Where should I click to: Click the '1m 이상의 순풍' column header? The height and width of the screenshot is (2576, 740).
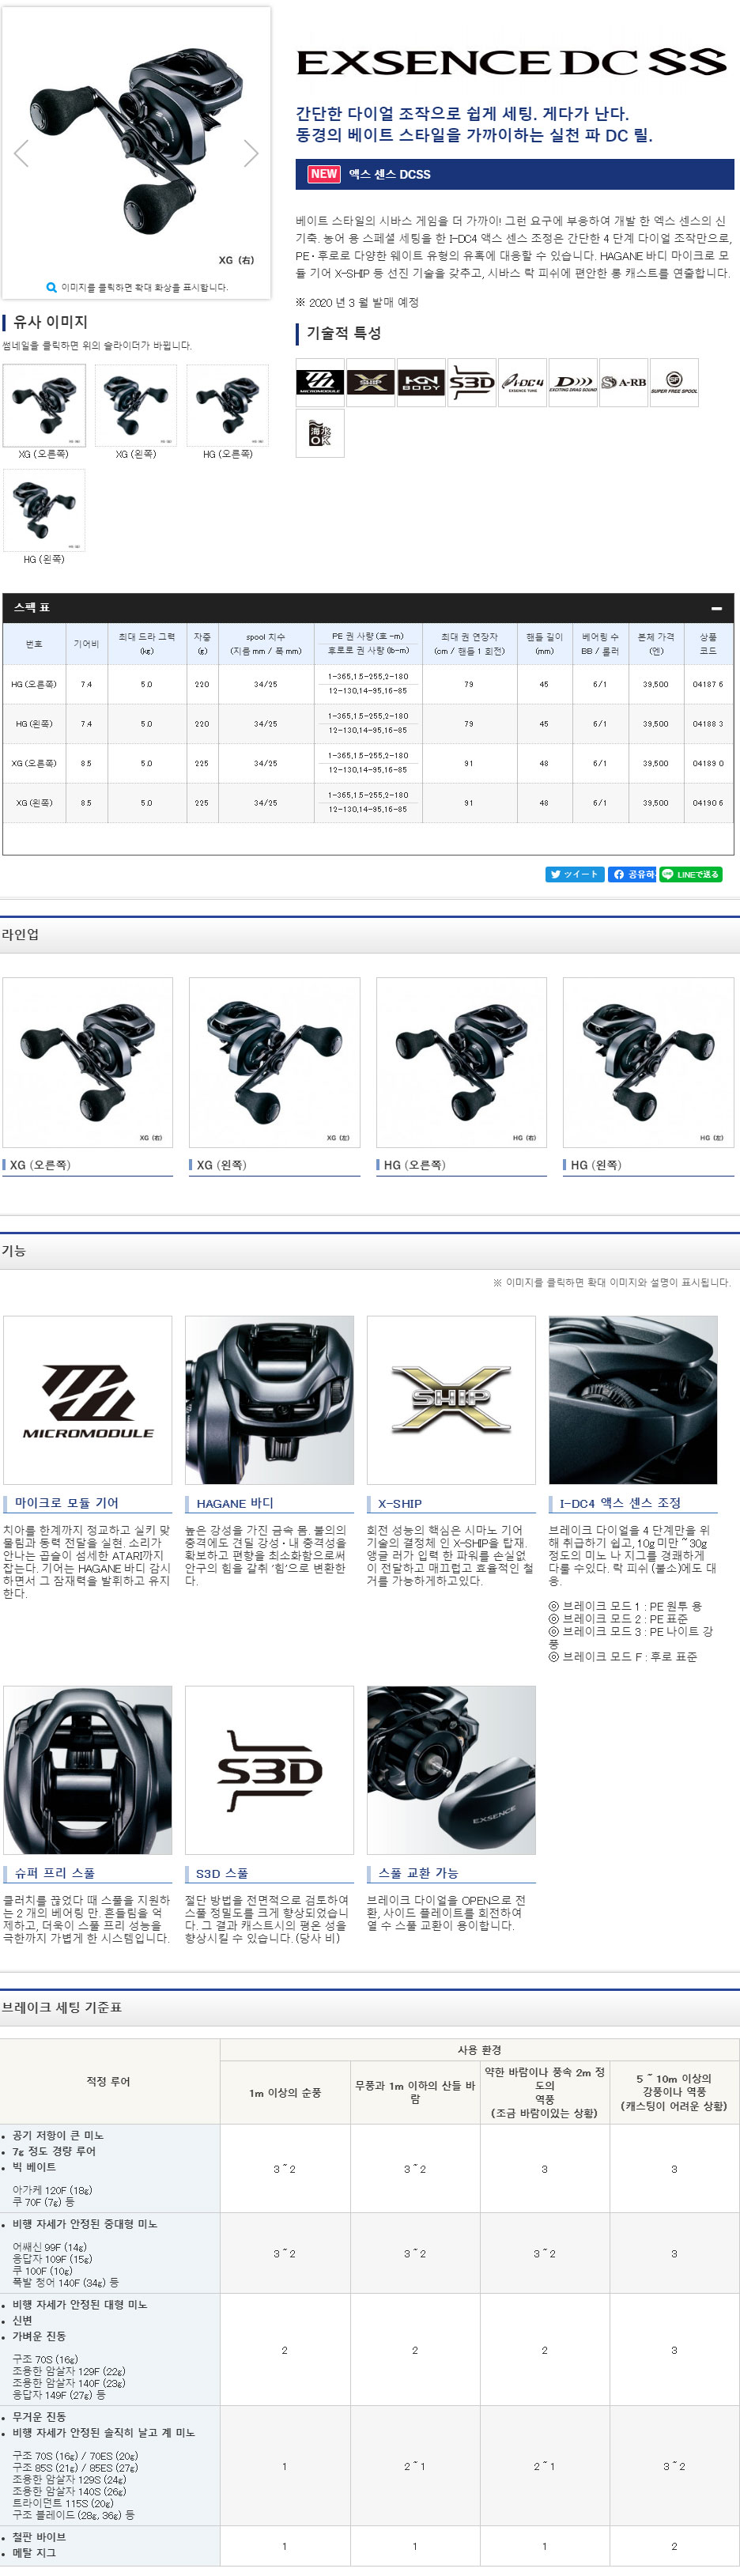tap(285, 2093)
